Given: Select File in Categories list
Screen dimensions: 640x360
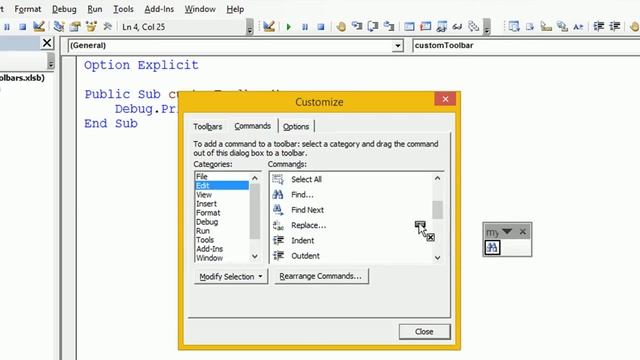Looking at the screenshot, I should 222,176.
